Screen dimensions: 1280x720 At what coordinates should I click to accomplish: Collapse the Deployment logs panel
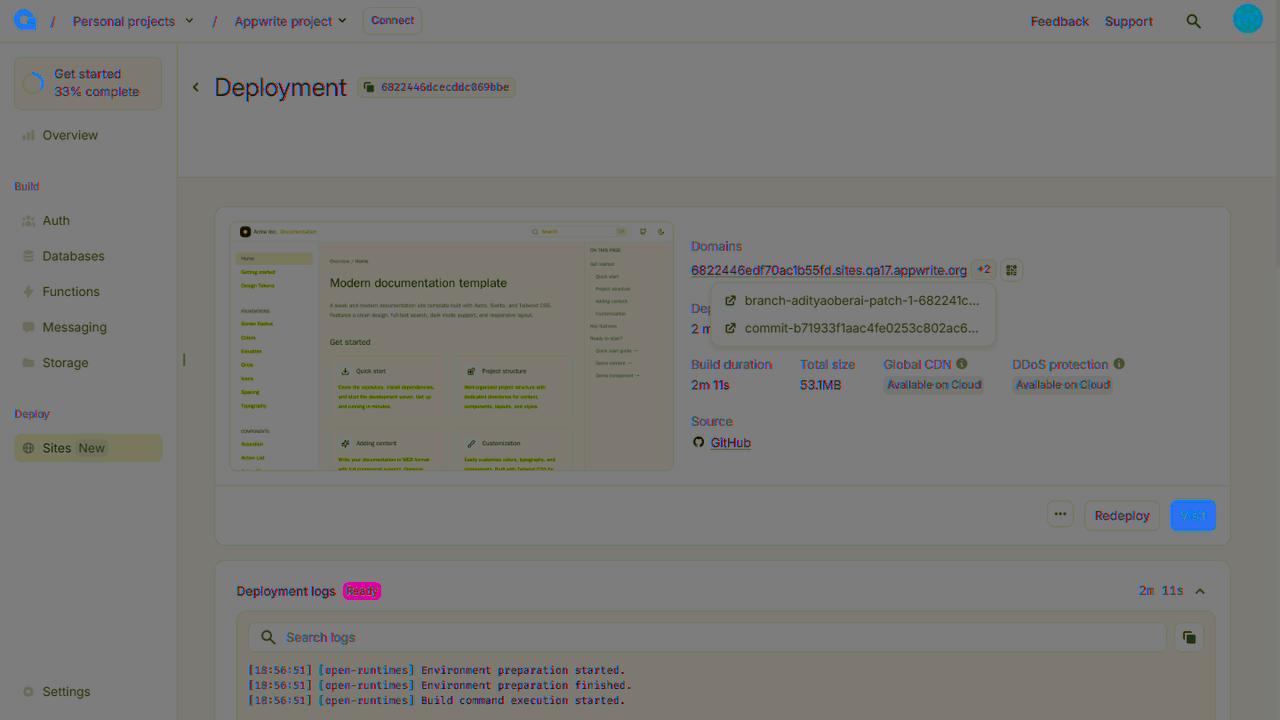[1199, 591]
